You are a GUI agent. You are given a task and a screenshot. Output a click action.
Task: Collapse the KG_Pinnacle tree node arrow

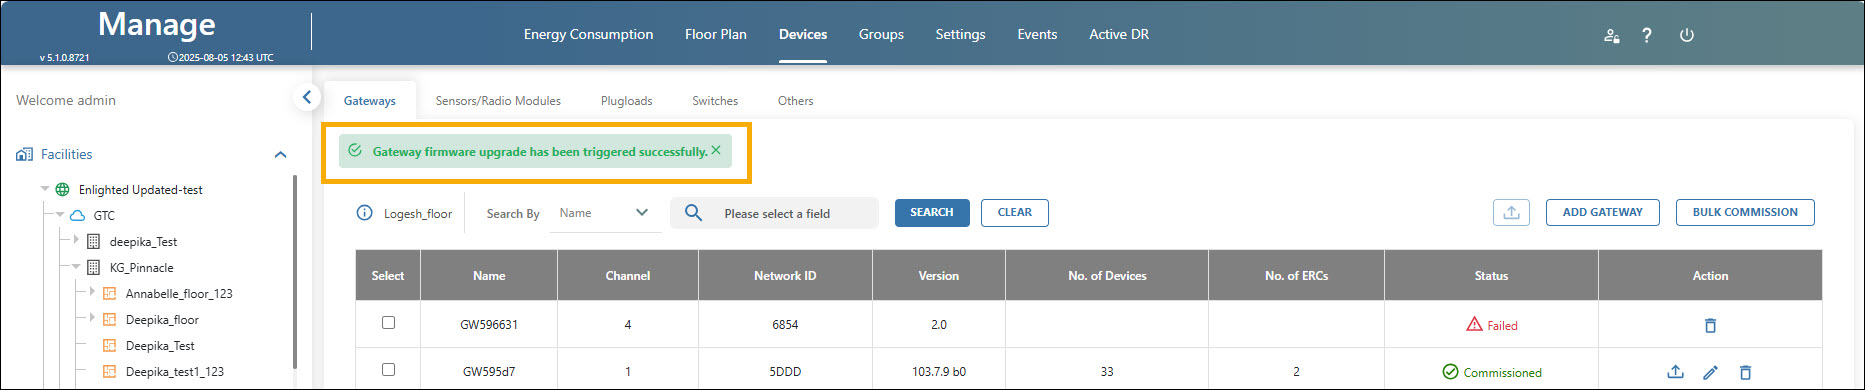[76, 267]
